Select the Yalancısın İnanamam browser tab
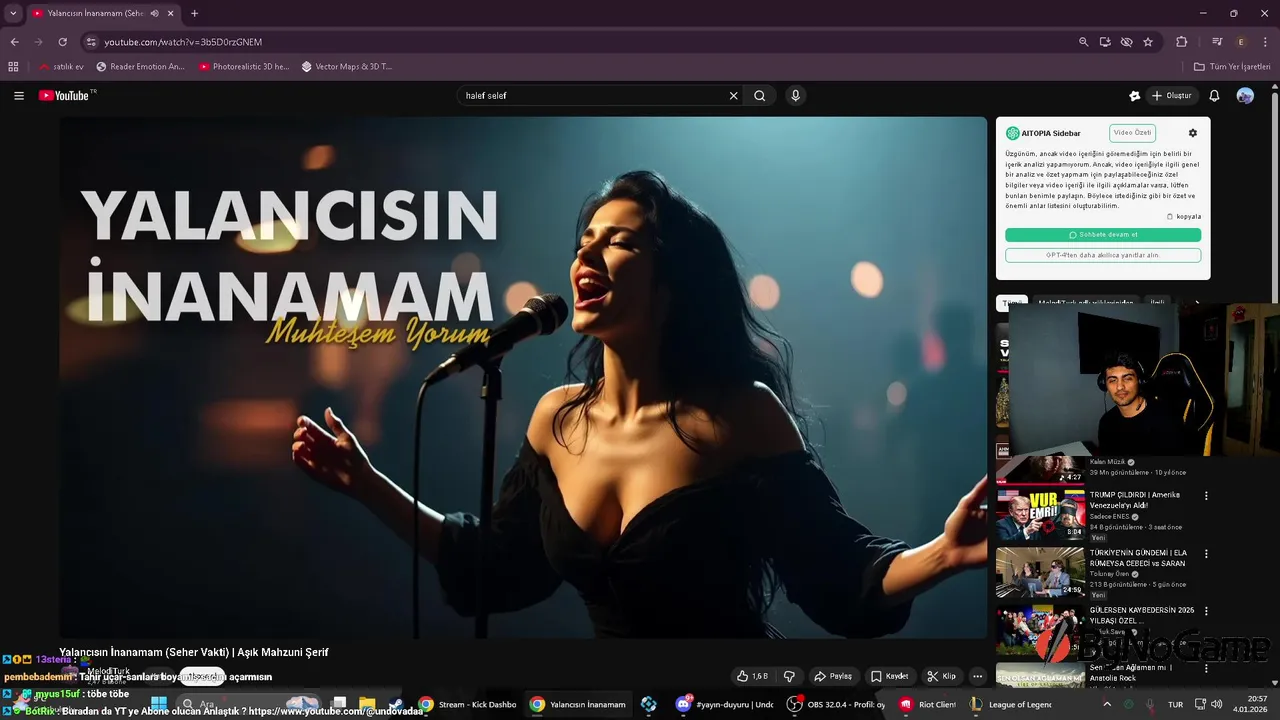Viewport: 1280px width, 720px height. [102, 13]
